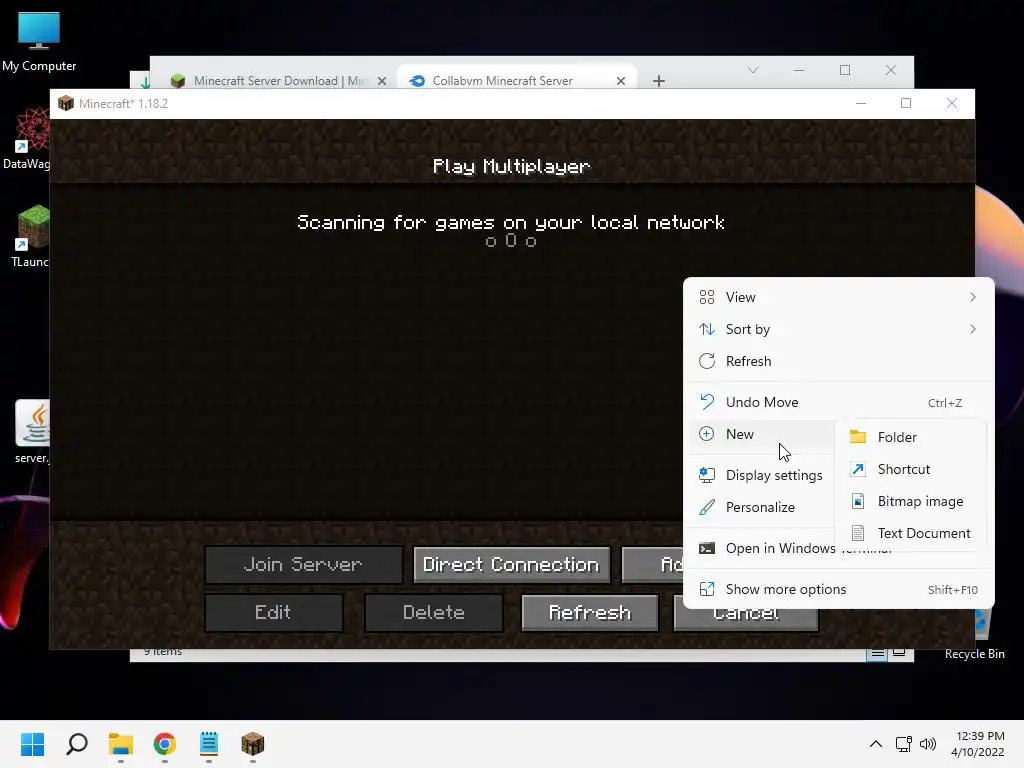Click the Display settings monitor icon
The image size is (1024, 768).
tap(707, 475)
